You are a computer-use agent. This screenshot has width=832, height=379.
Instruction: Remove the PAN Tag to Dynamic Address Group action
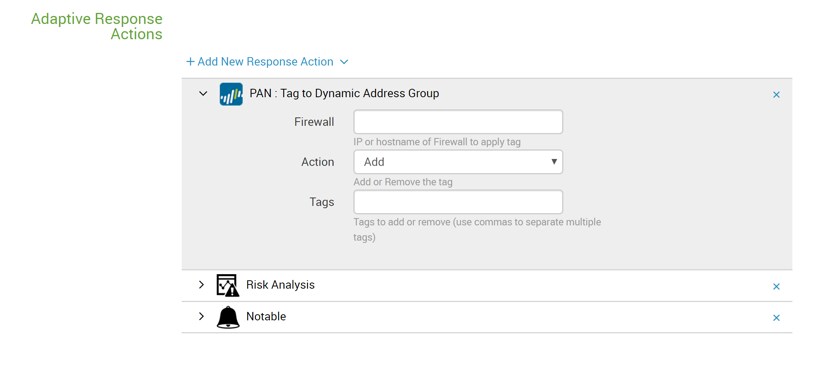(776, 95)
